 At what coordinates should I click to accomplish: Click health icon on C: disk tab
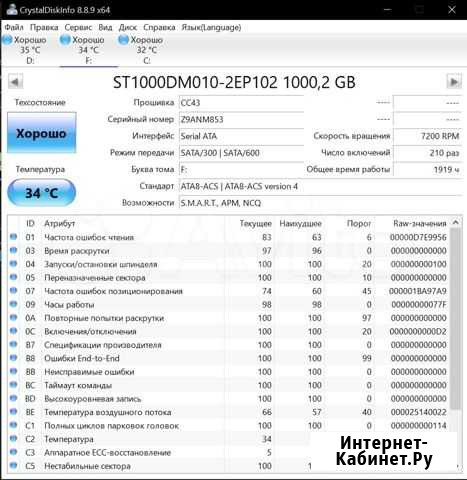123,40
